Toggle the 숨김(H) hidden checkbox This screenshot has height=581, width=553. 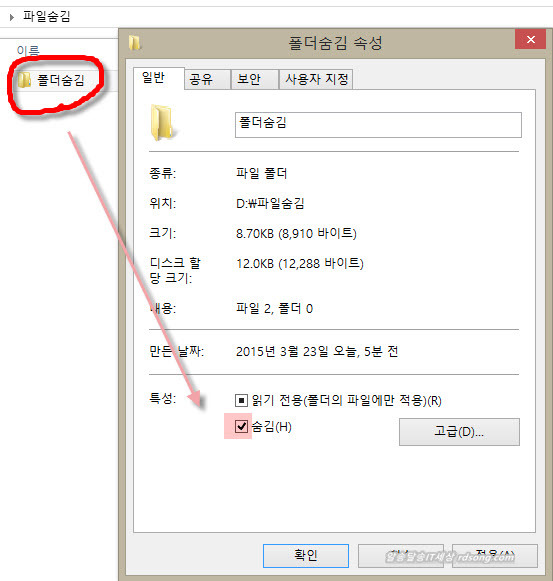pos(241,426)
